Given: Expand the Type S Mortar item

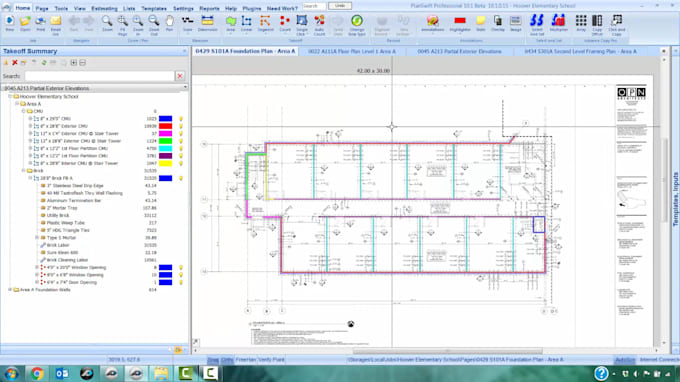Looking at the screenshot, I should click(37, 238).
